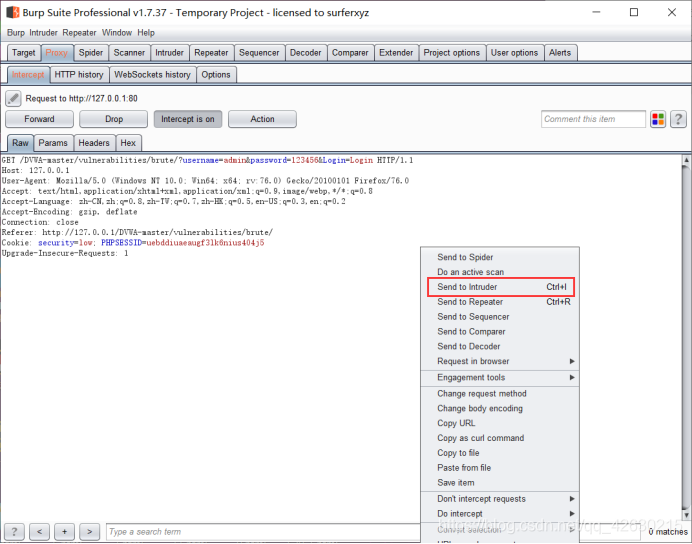Screen dimensions: 692x544
Task: Focus the Type a search term field
Action: pos(263,532)
